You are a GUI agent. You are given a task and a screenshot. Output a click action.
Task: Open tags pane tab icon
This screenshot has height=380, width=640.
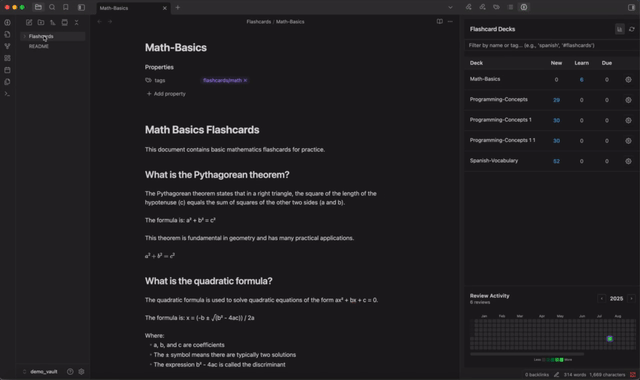click(x=496, y=7)
